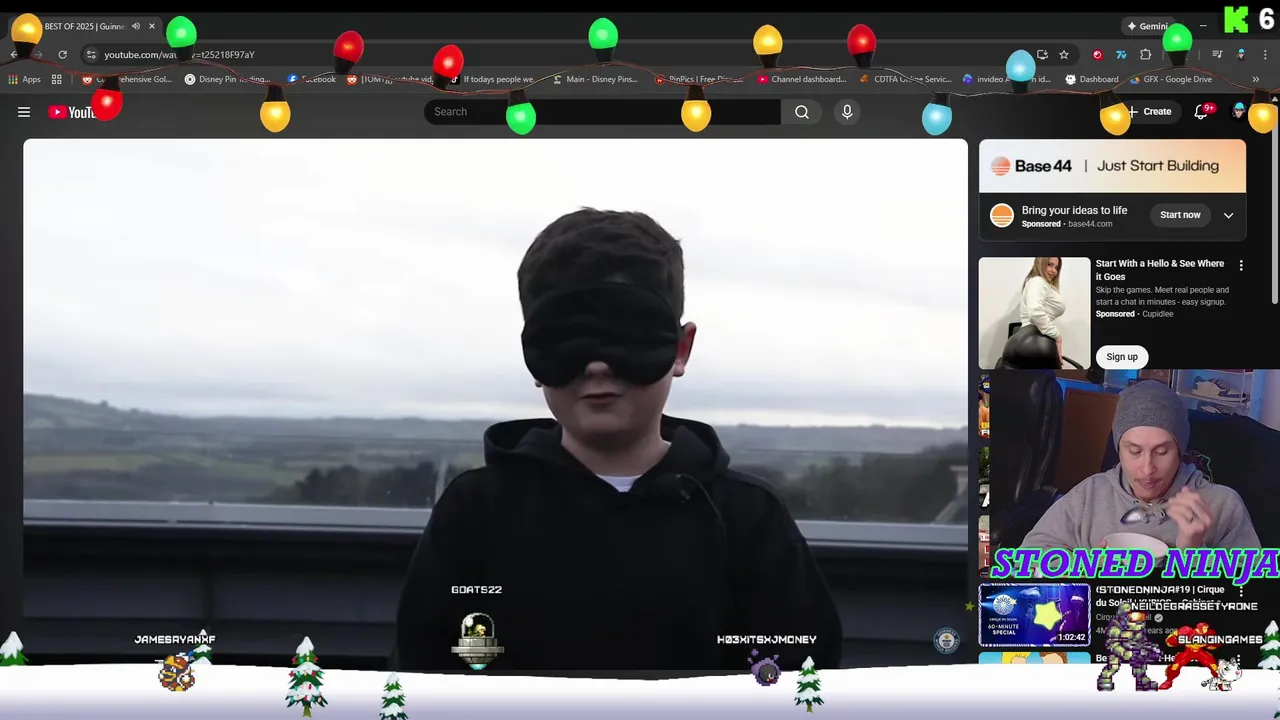Open options menu for Cirque du Soleil video

[x=1241, y=591]
